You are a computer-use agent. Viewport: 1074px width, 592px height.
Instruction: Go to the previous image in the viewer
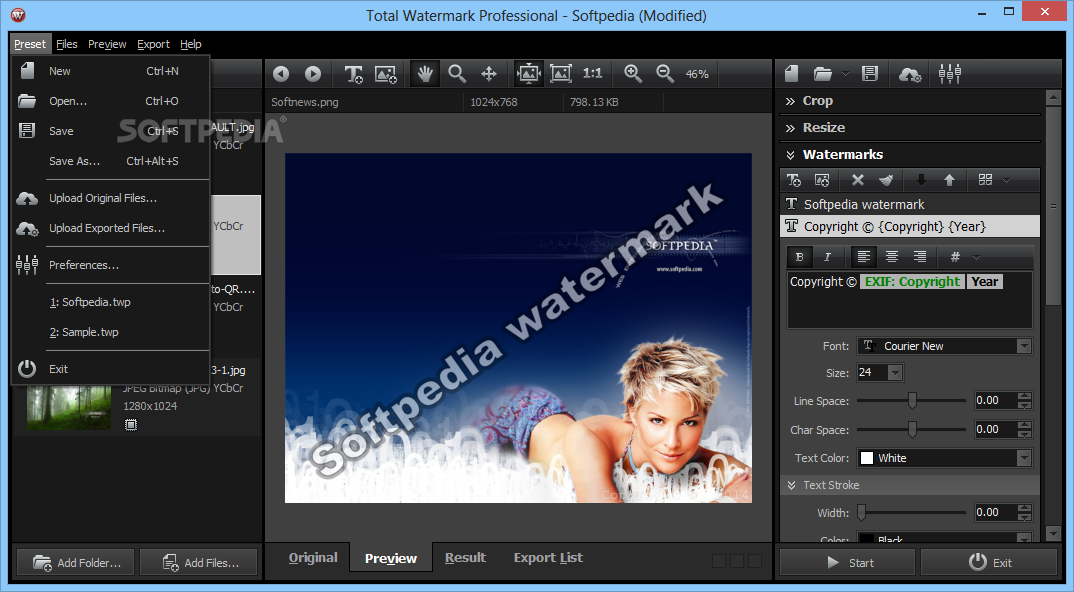tap(281, 73)
